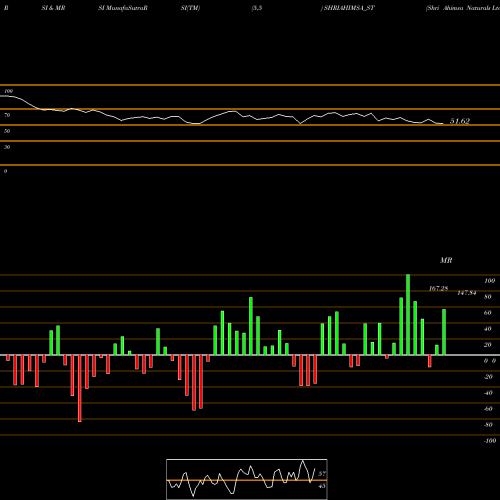
Task: Click the RSI axis label 50
Action: click(7, 131)
